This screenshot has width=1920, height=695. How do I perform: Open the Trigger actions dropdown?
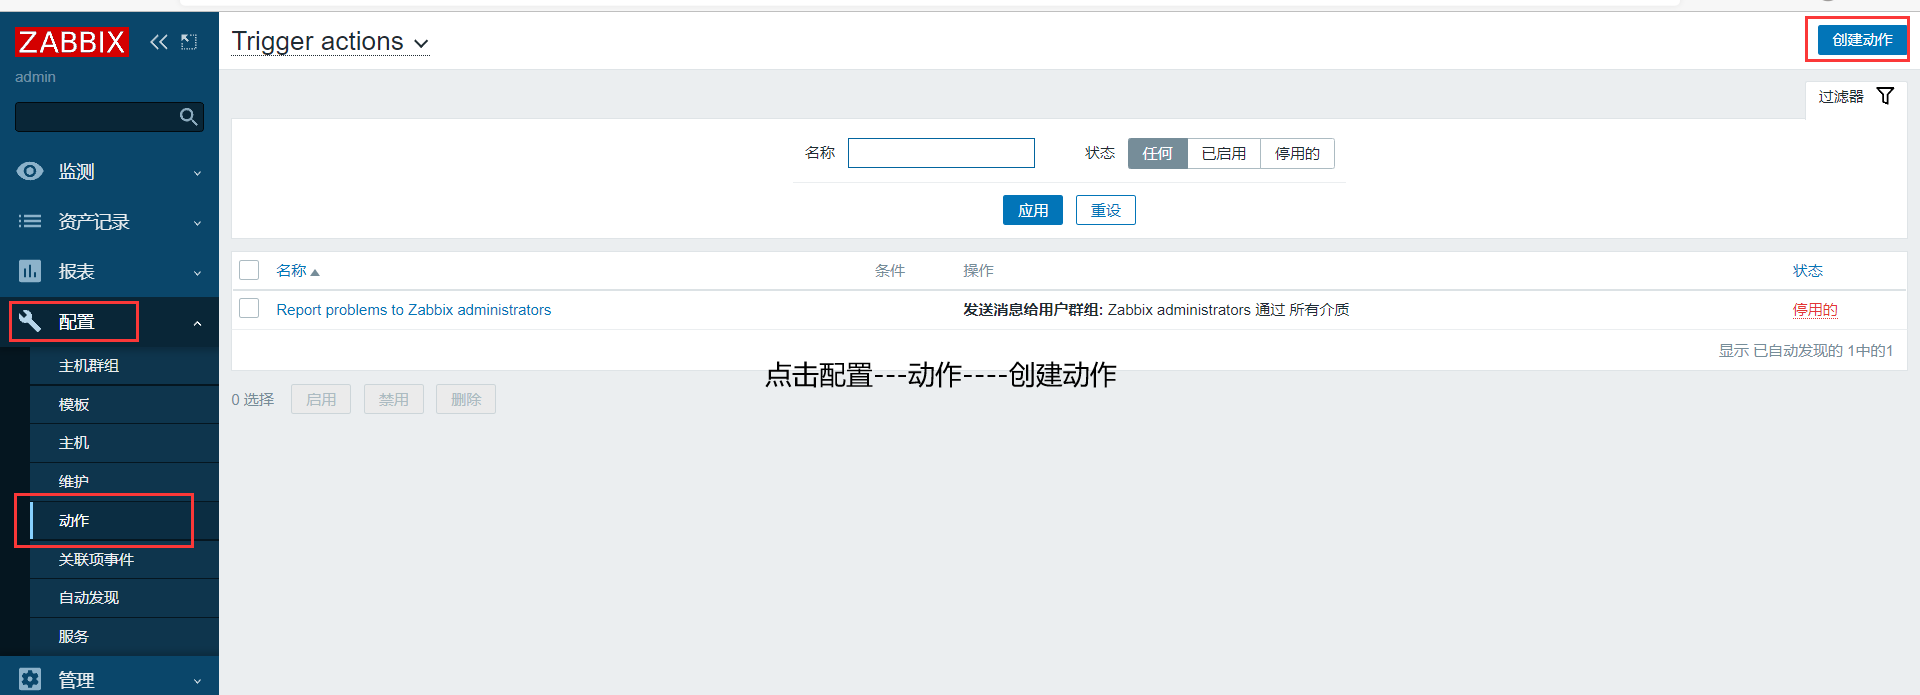pyautogui.click(x=330, y=42)
